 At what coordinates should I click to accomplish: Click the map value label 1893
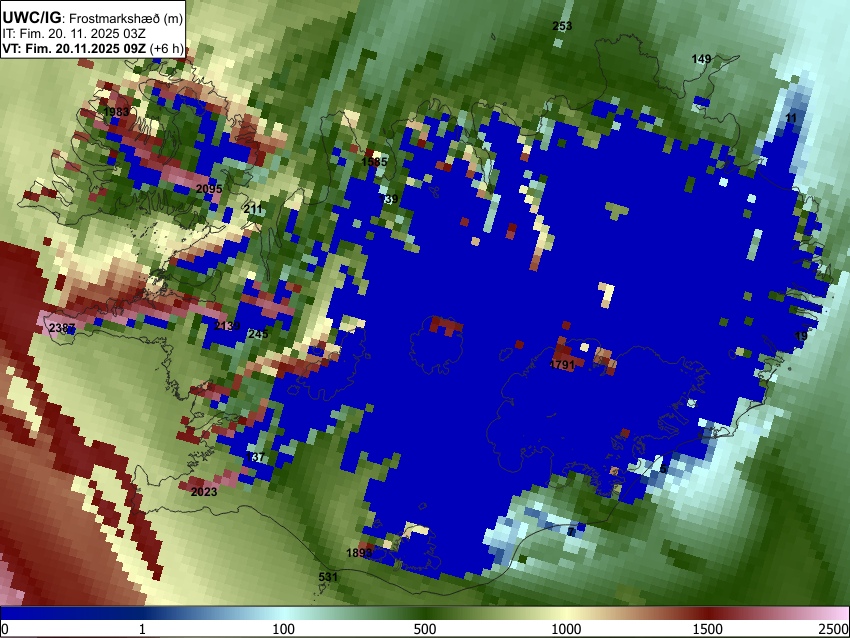[x=359, y=552]
